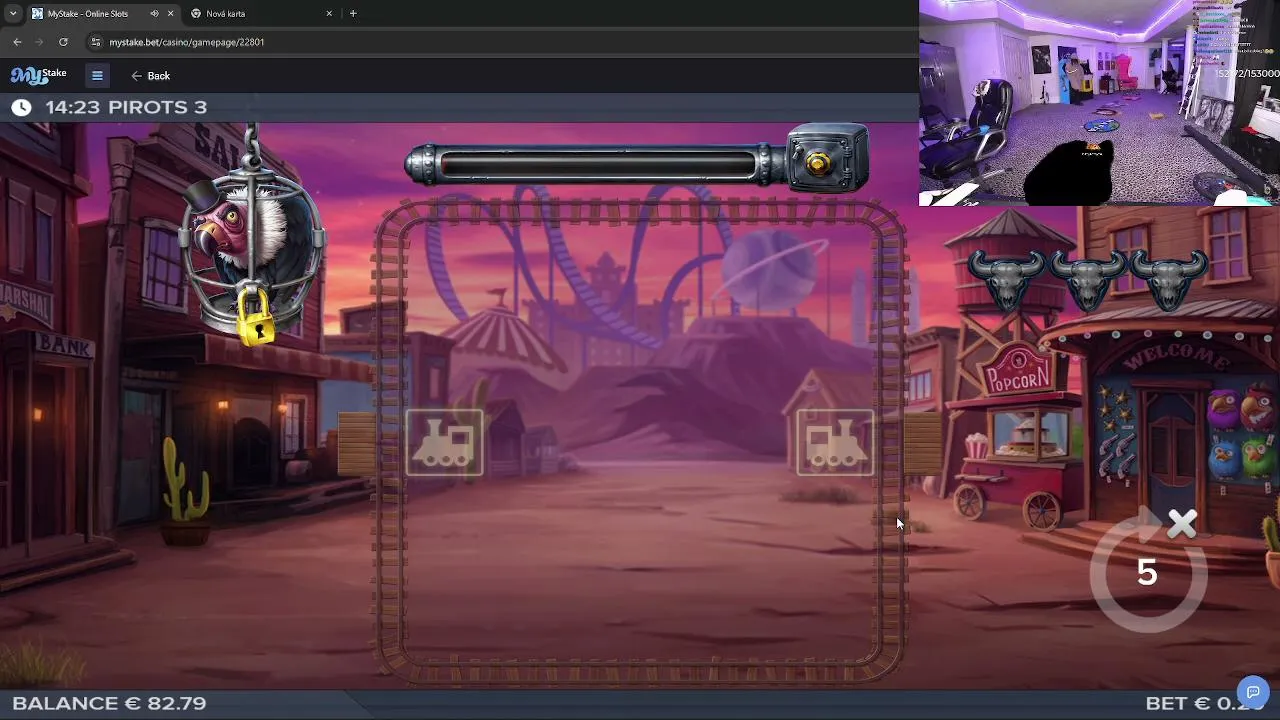The width and height of the screenshot is (1280, 720).
Task: Click the steel safe icon at meter end
Action: tap(827, 158)
